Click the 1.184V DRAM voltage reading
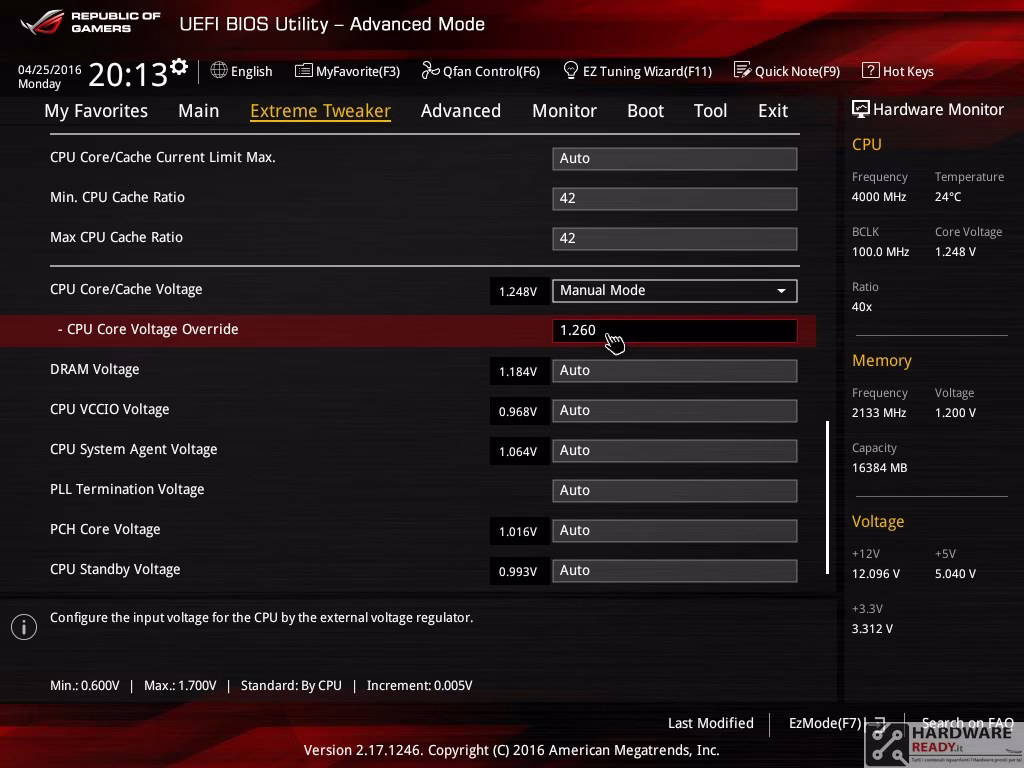Viewport: 1024px width, 768px height. click(x=518, y=372)
